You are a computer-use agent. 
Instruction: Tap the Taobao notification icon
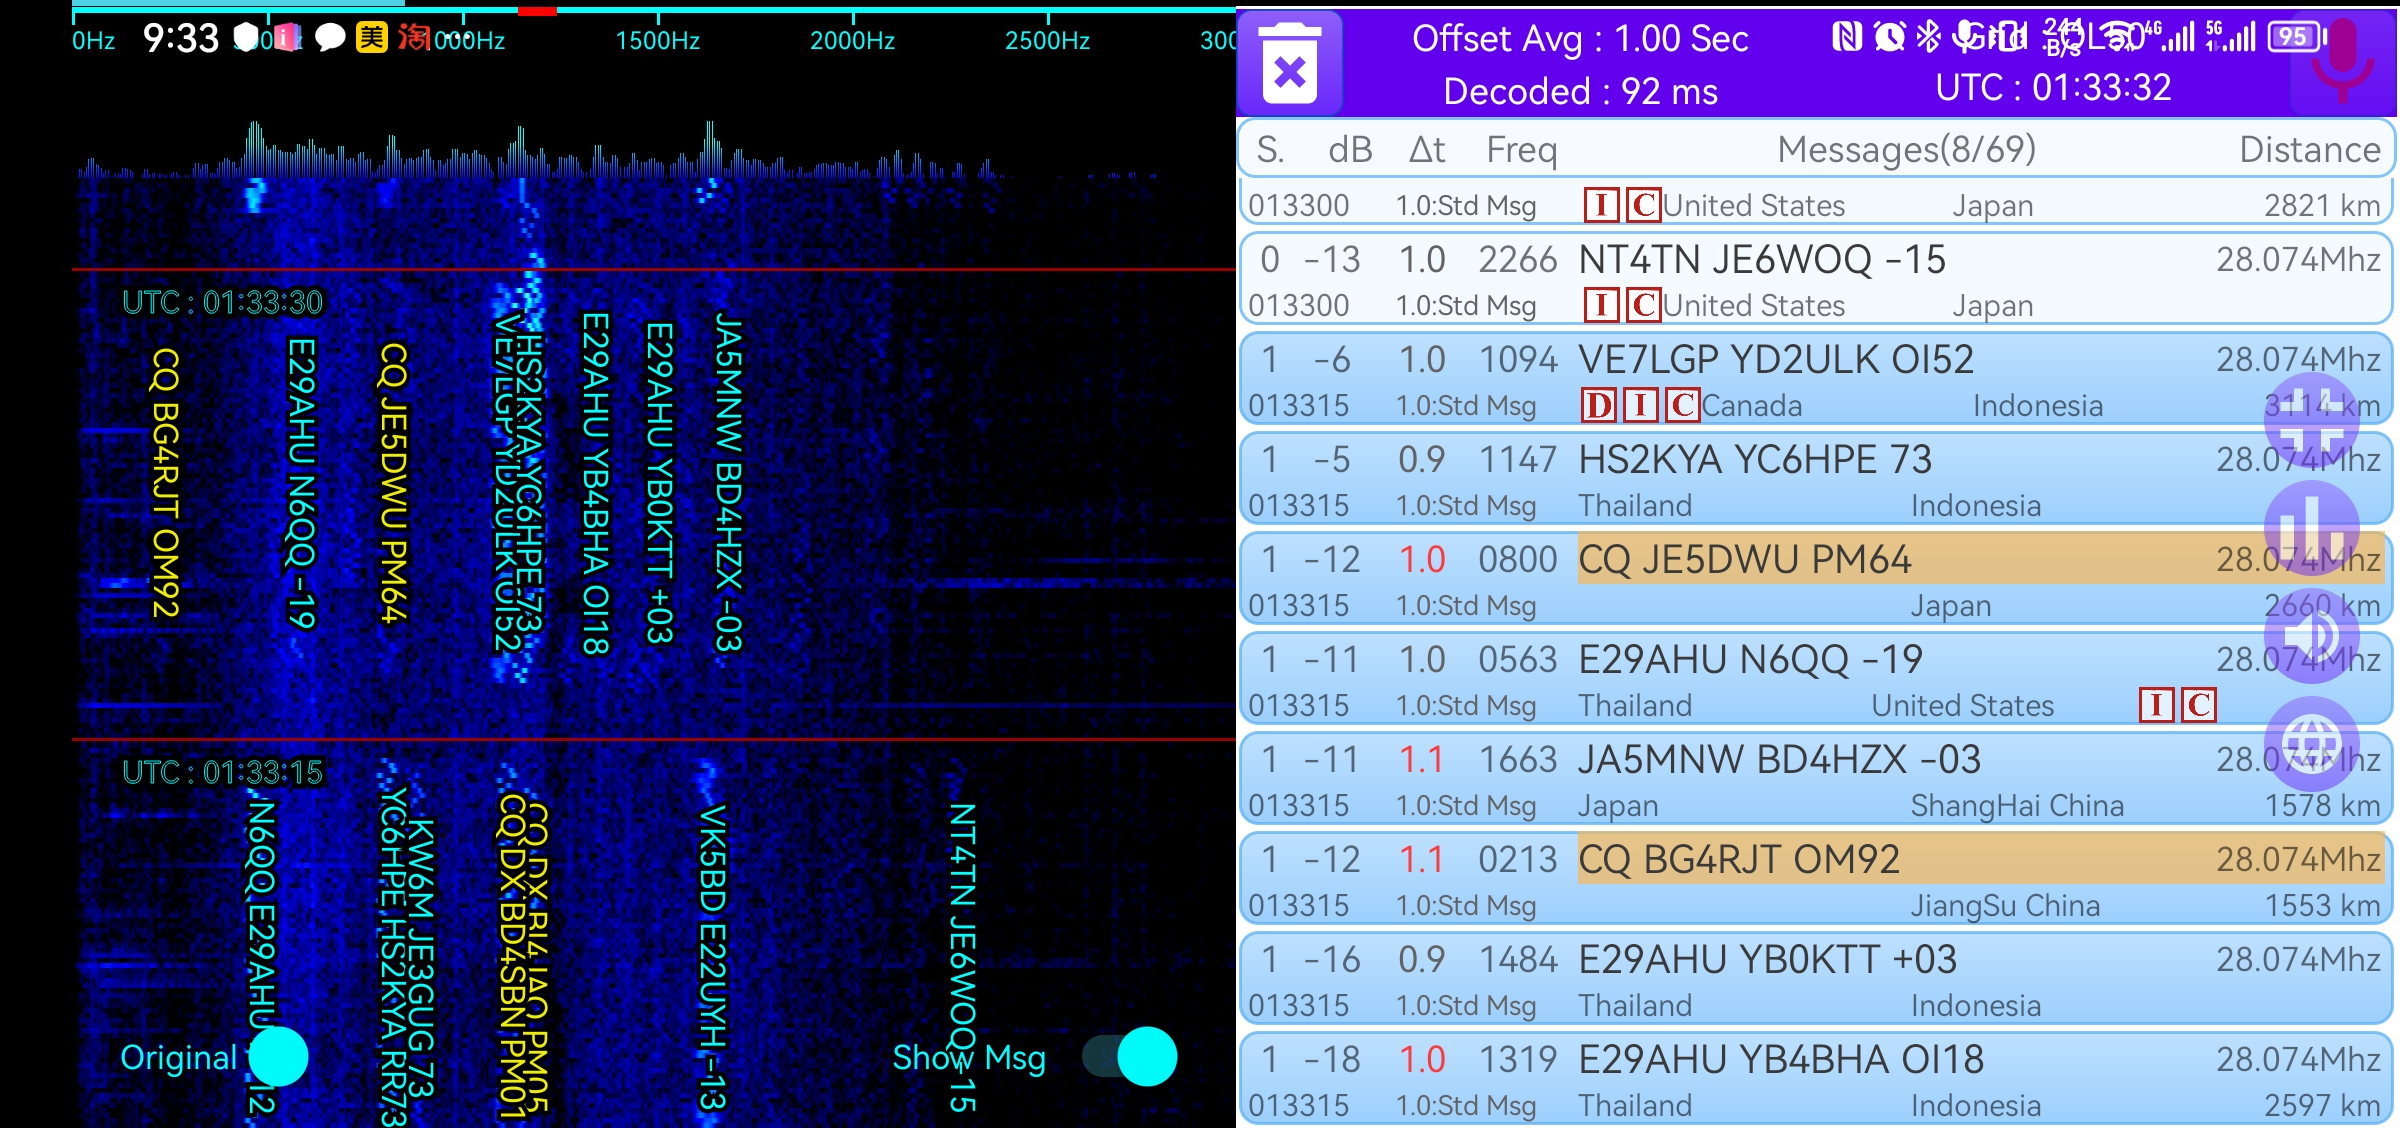click(413, 38)
